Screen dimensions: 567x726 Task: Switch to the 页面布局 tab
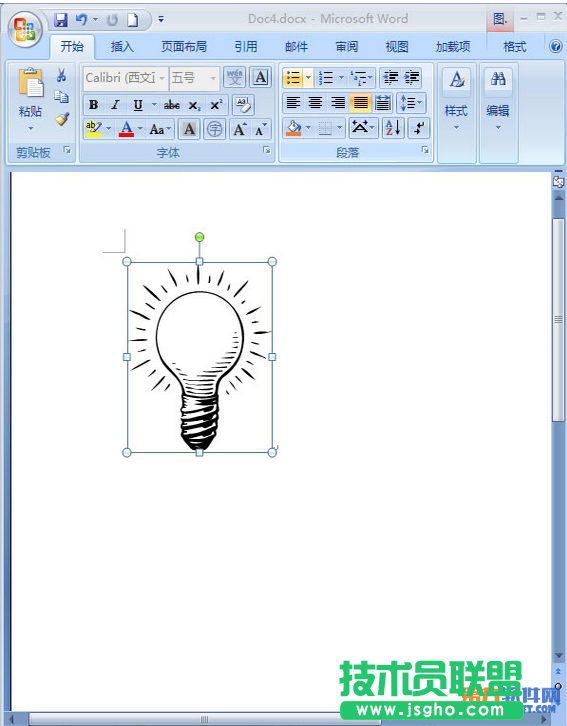184,46
